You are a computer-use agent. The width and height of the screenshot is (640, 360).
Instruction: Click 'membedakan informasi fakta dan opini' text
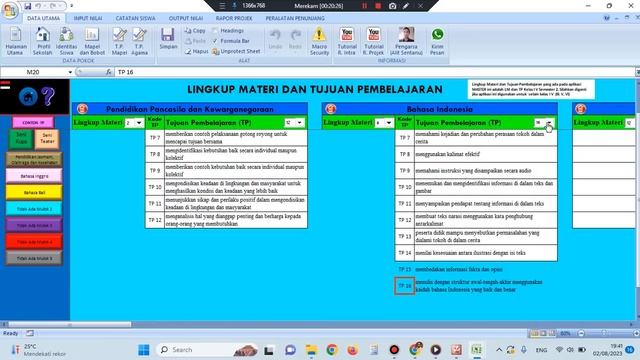pyautogui.click(x=459, y=269)
